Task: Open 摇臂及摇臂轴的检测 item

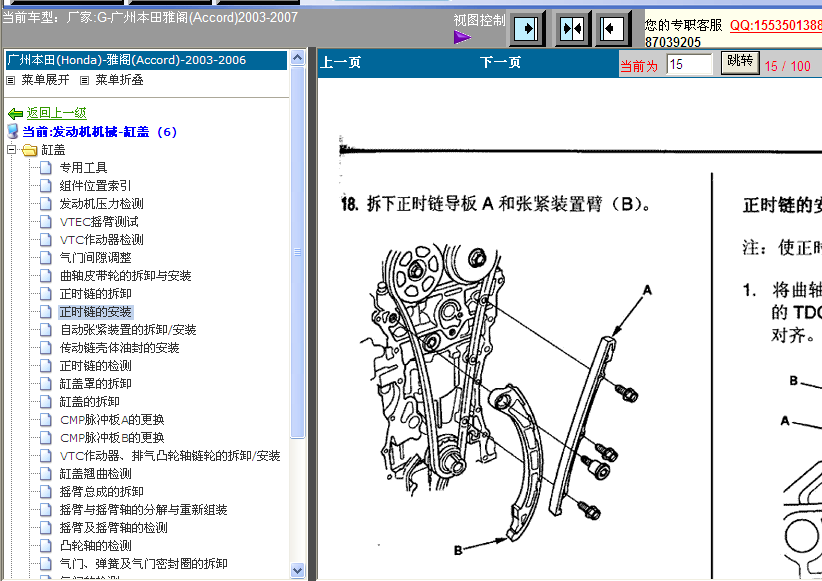Action: click(113, 528)
